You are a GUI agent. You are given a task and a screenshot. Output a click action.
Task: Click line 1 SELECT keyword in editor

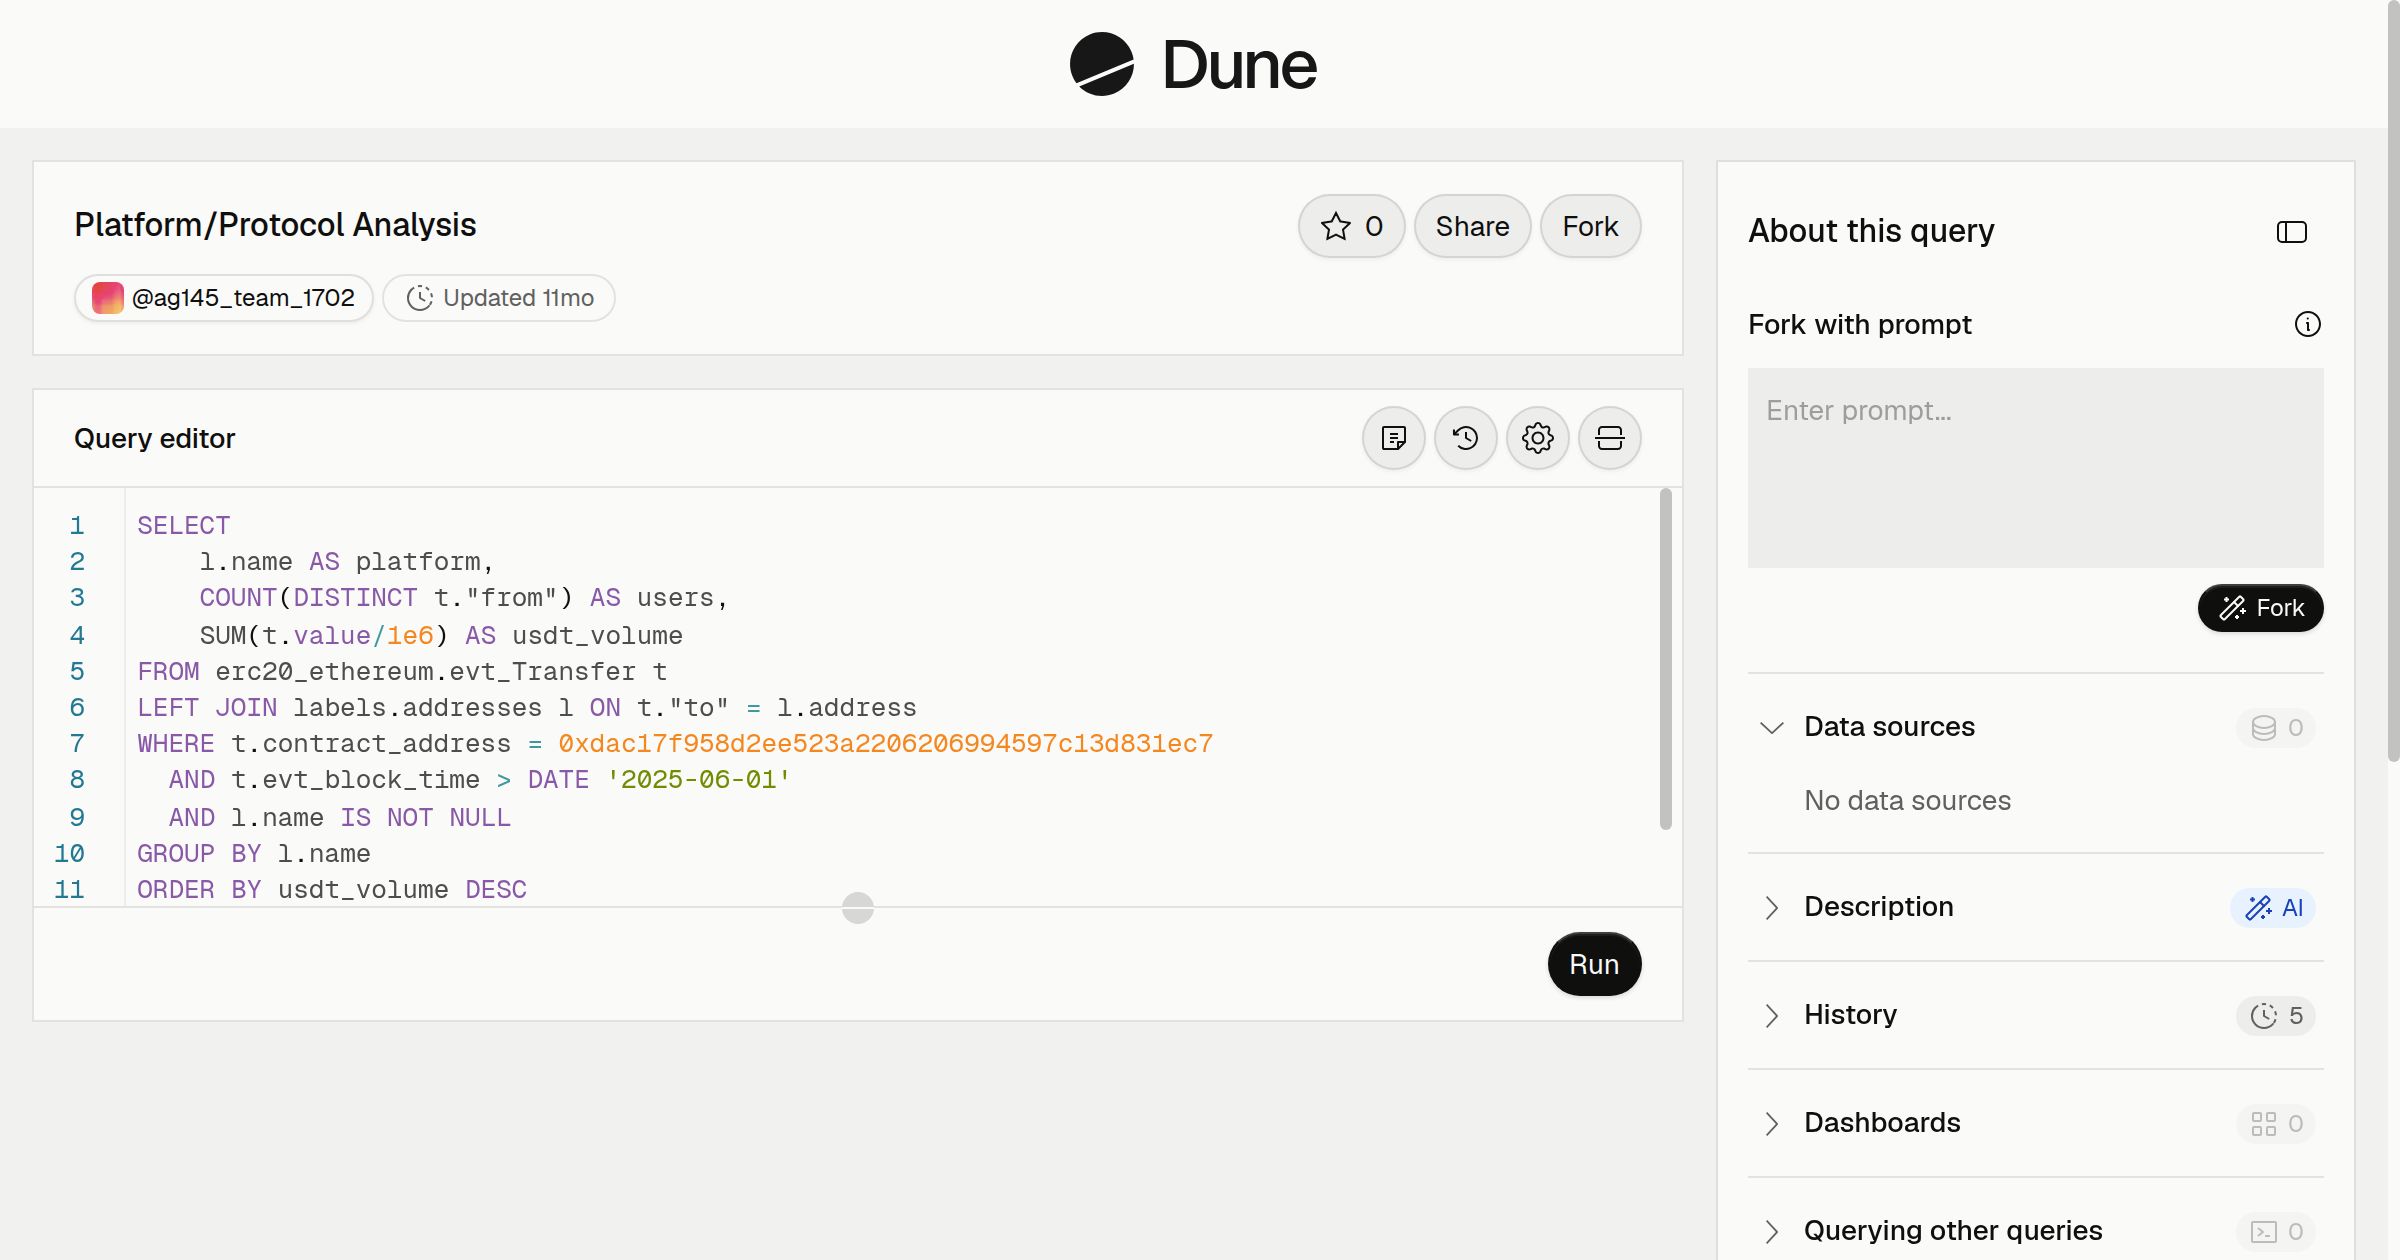point(184,526)
